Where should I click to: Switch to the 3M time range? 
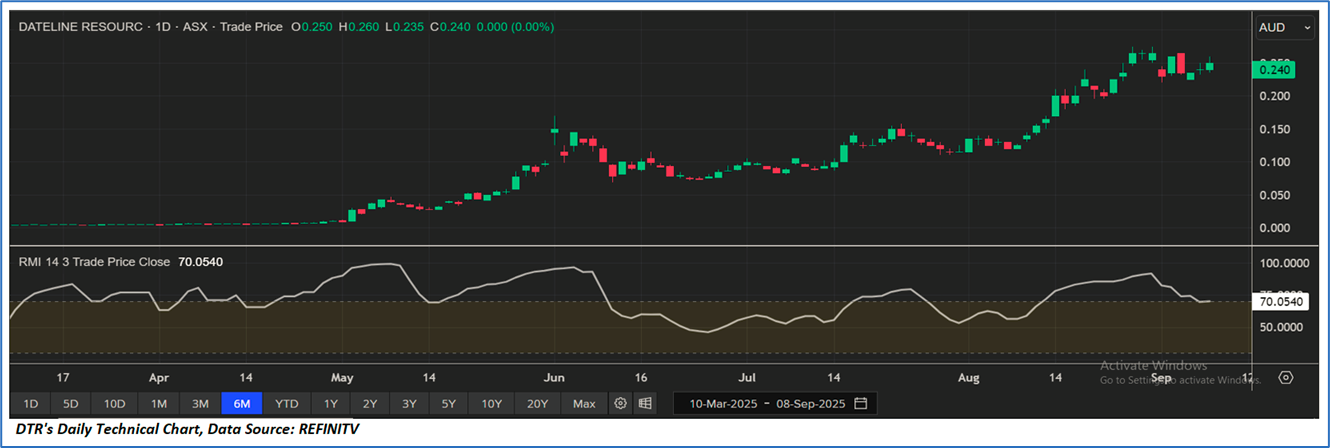(x=200, y=404)
